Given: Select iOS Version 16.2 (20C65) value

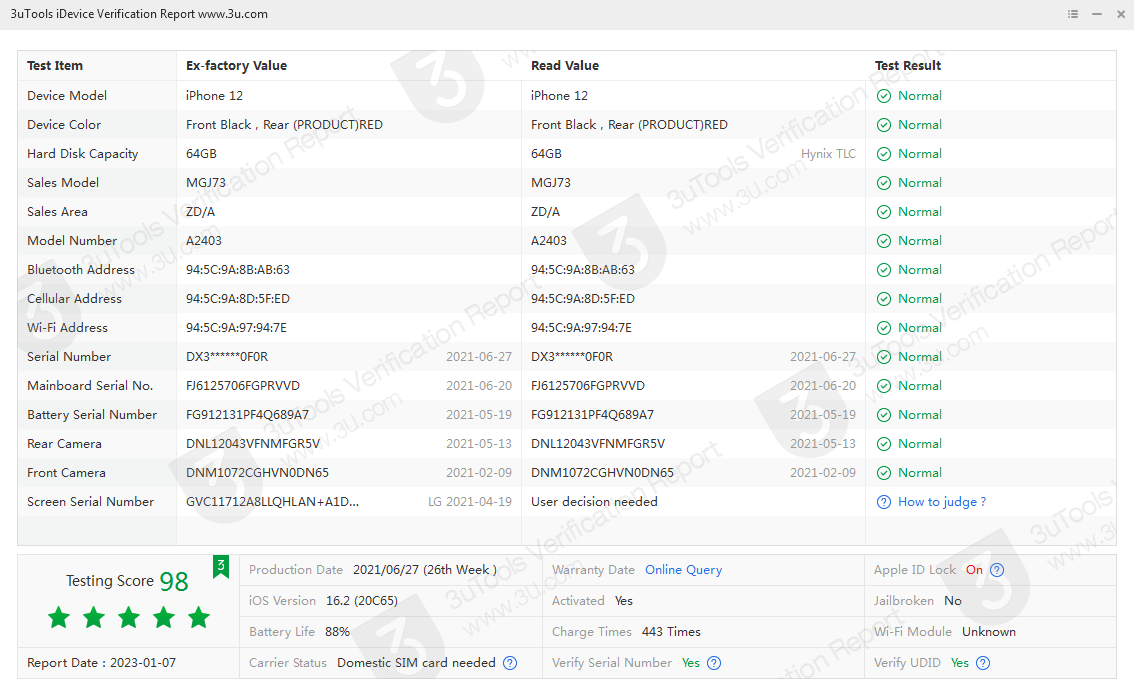Looking at the screenshot, I should [x=362, y=601].
